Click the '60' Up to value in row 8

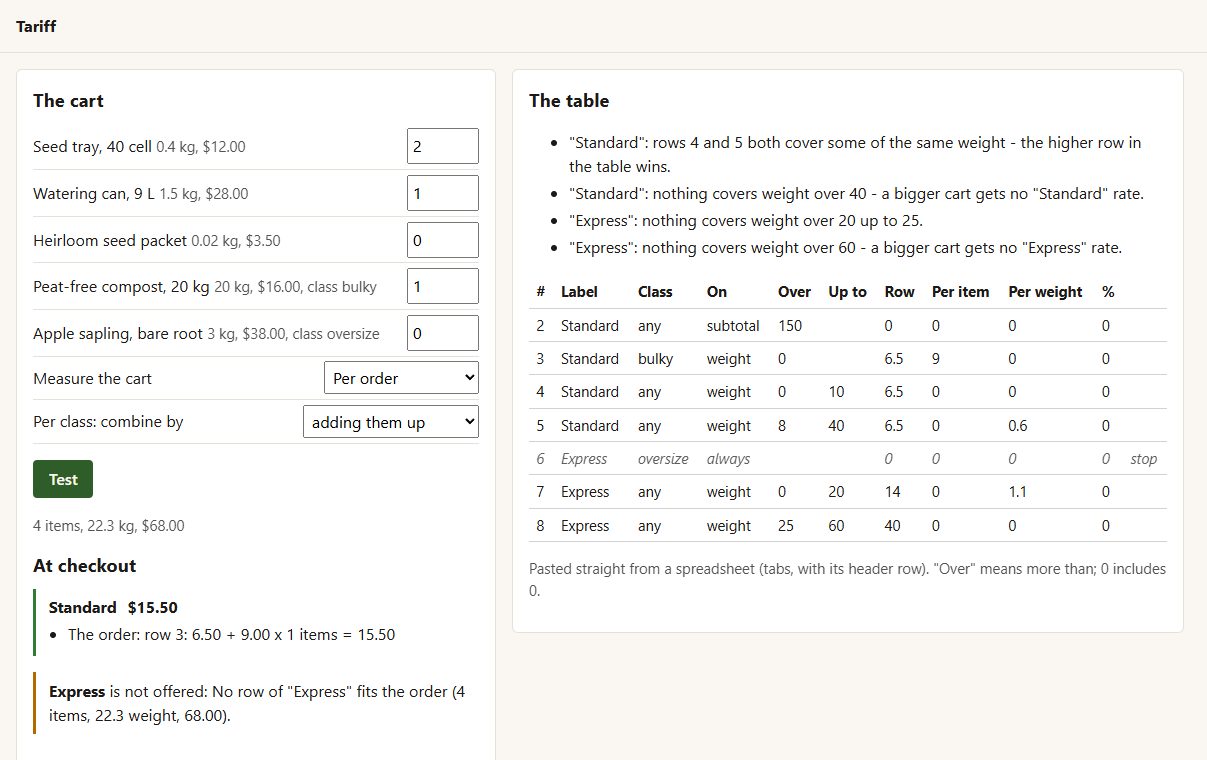click(x=837, y=526)
